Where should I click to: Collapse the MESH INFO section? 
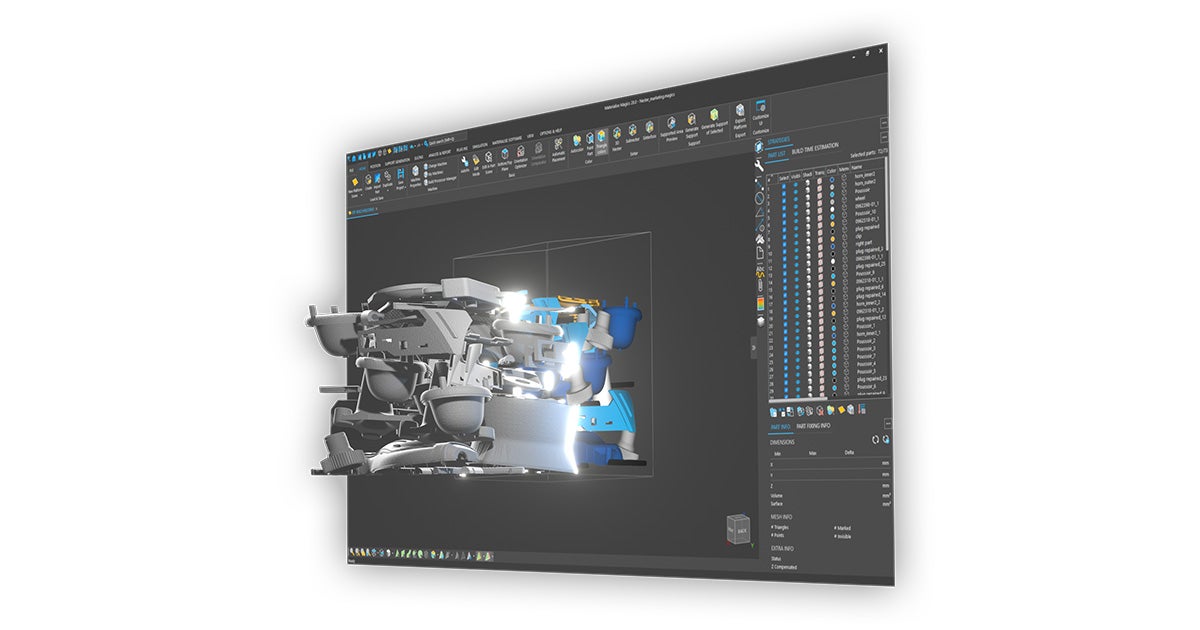tap(780, 517)
